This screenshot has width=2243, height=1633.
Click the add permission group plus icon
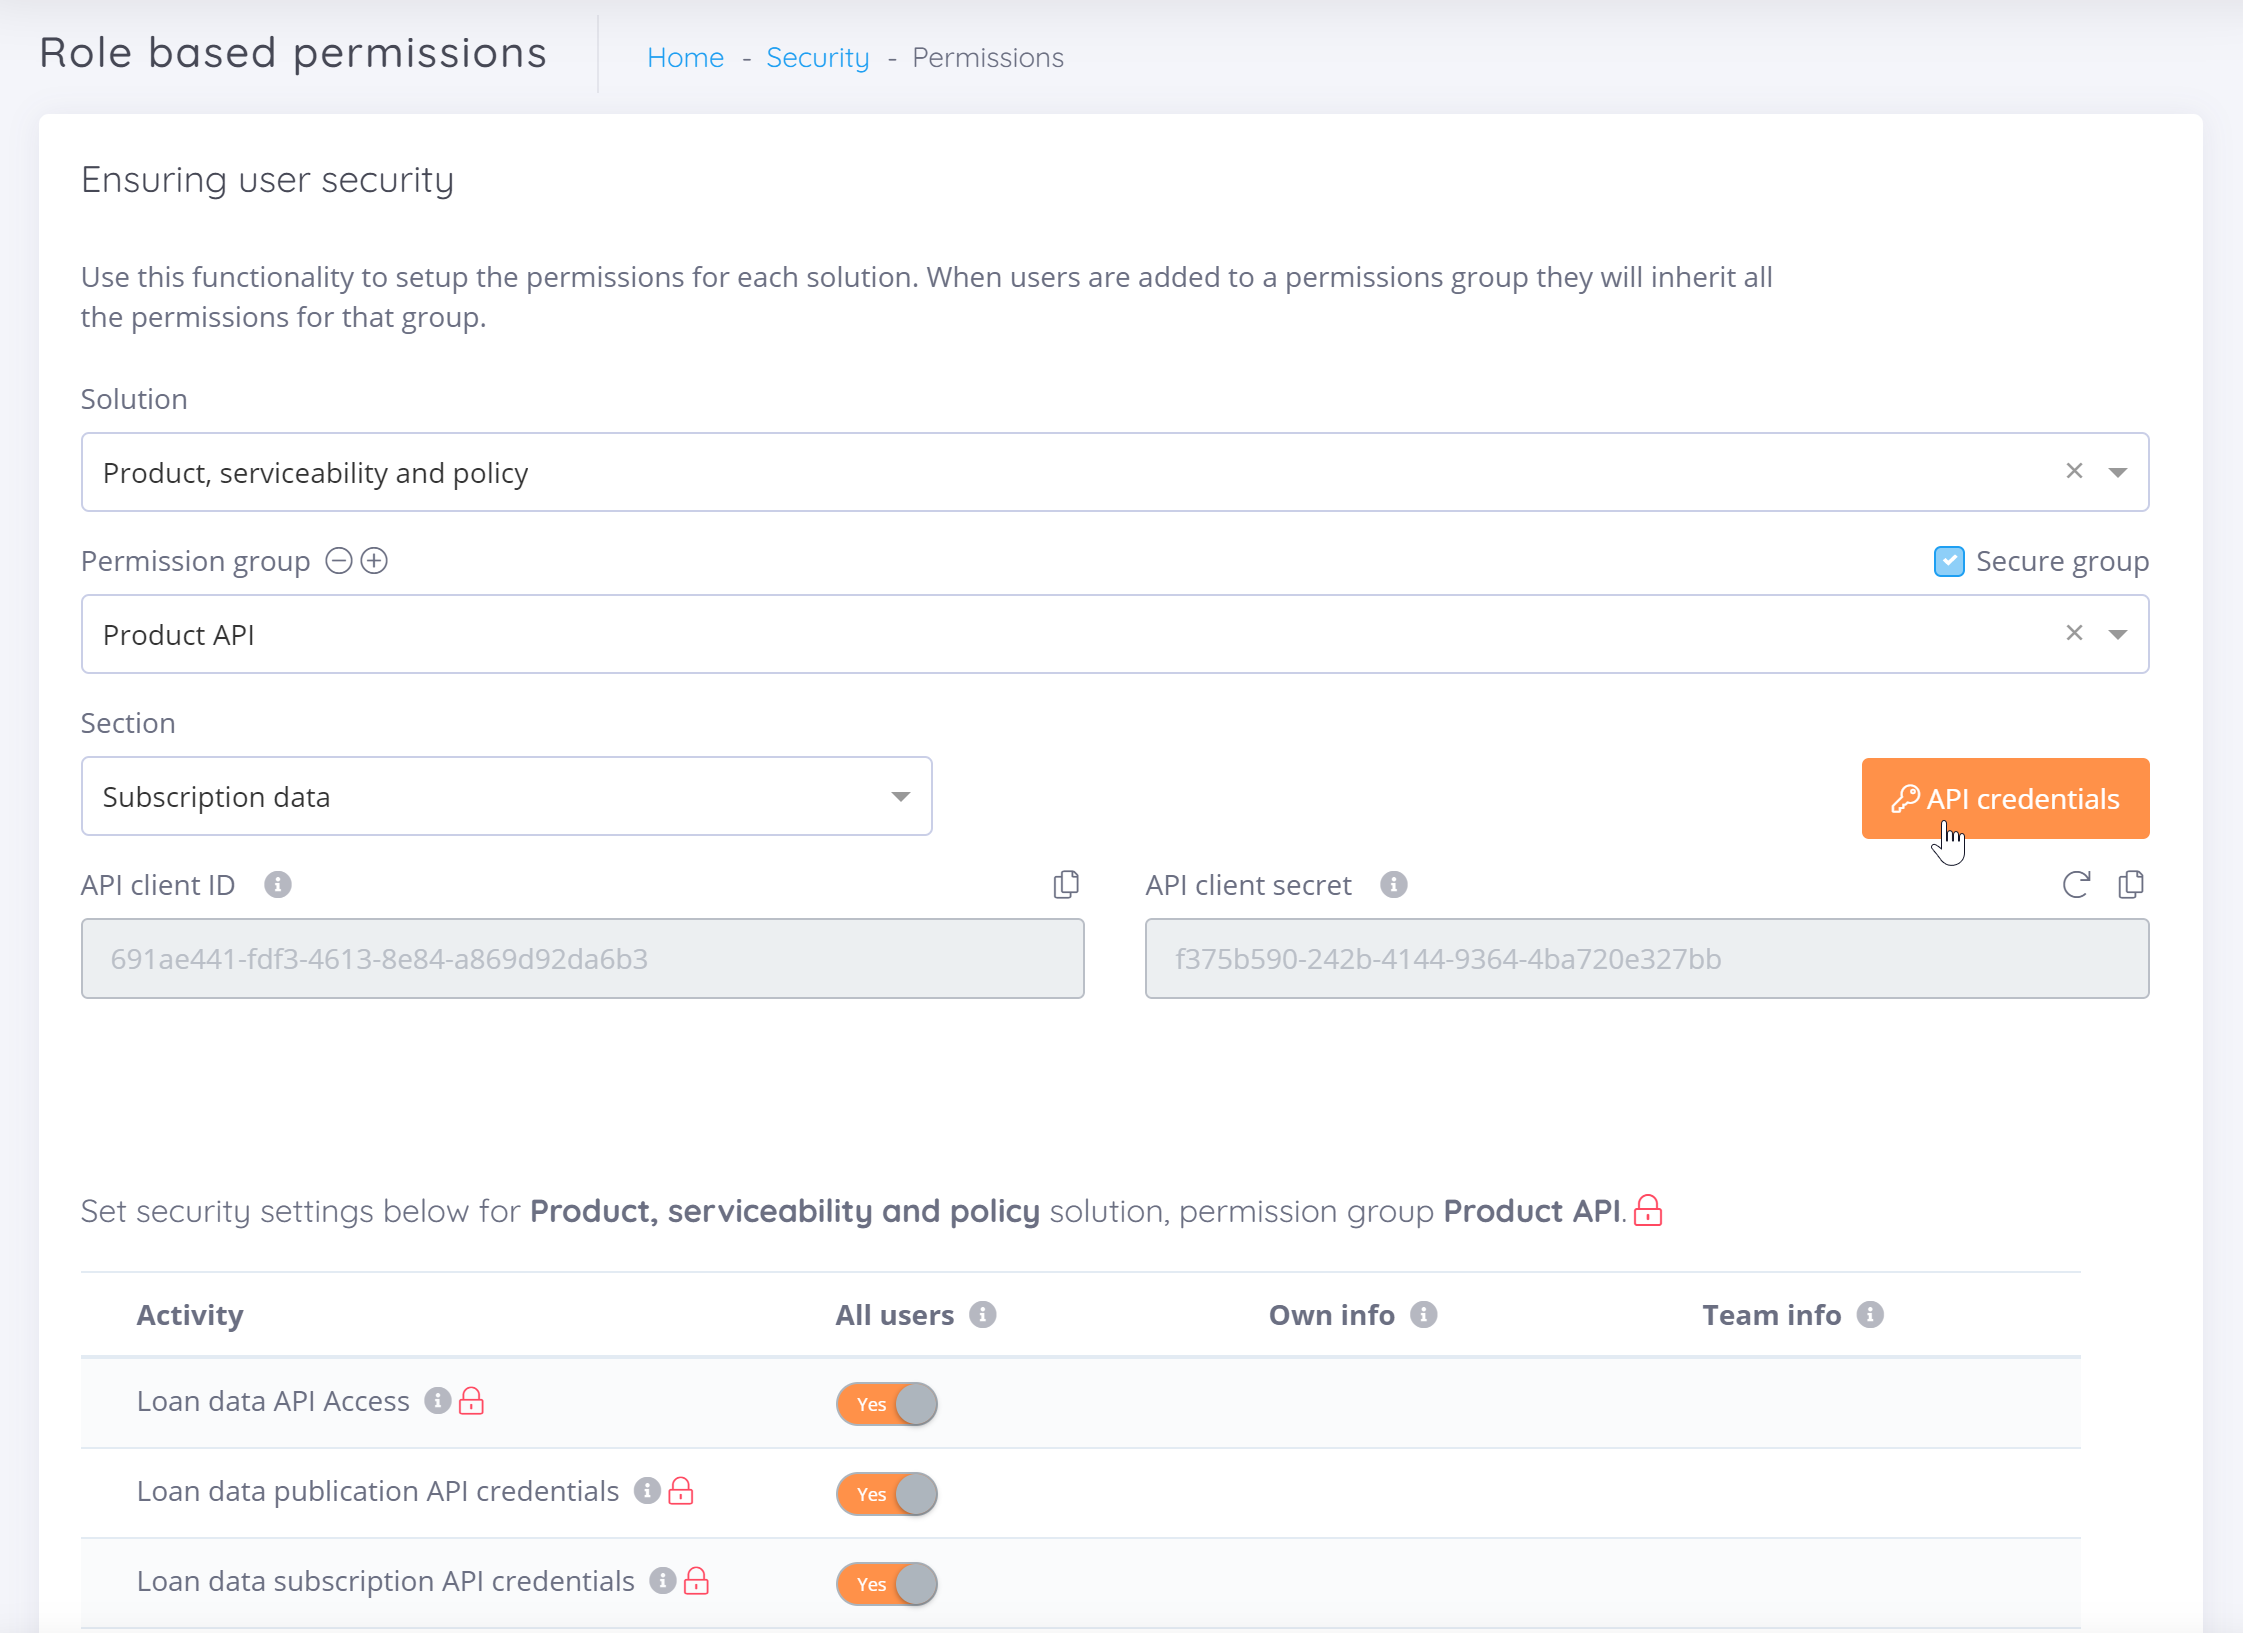(x=374, y=561)
